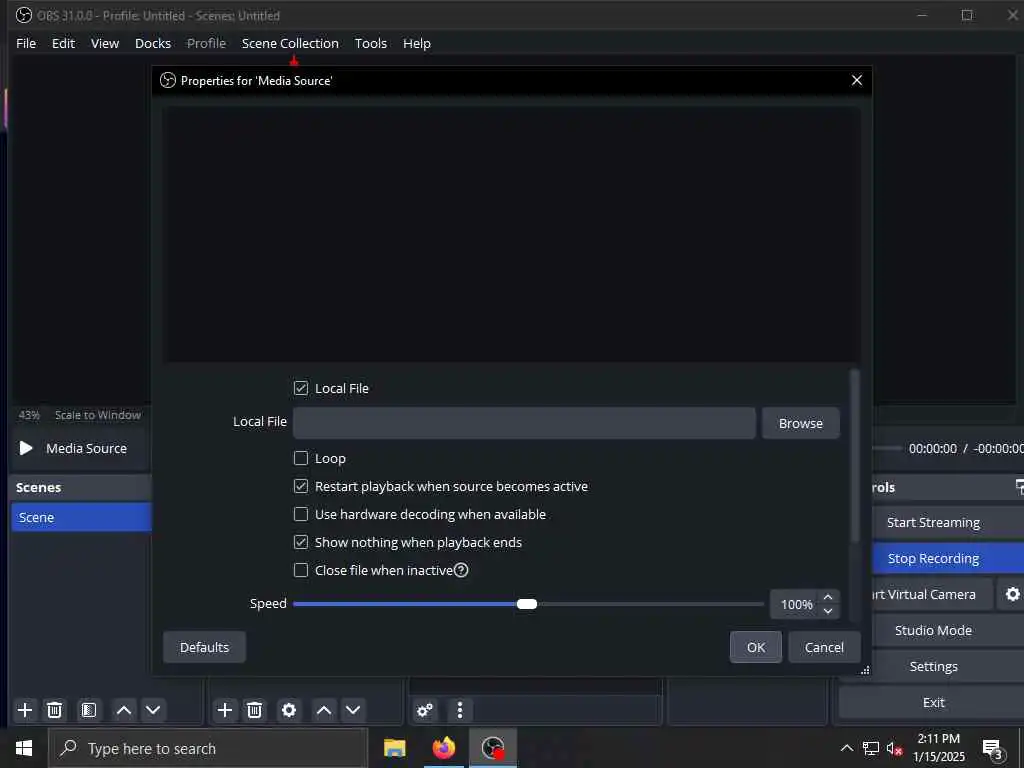
Task: Open the Help menu
Action: tap(417, 43)
